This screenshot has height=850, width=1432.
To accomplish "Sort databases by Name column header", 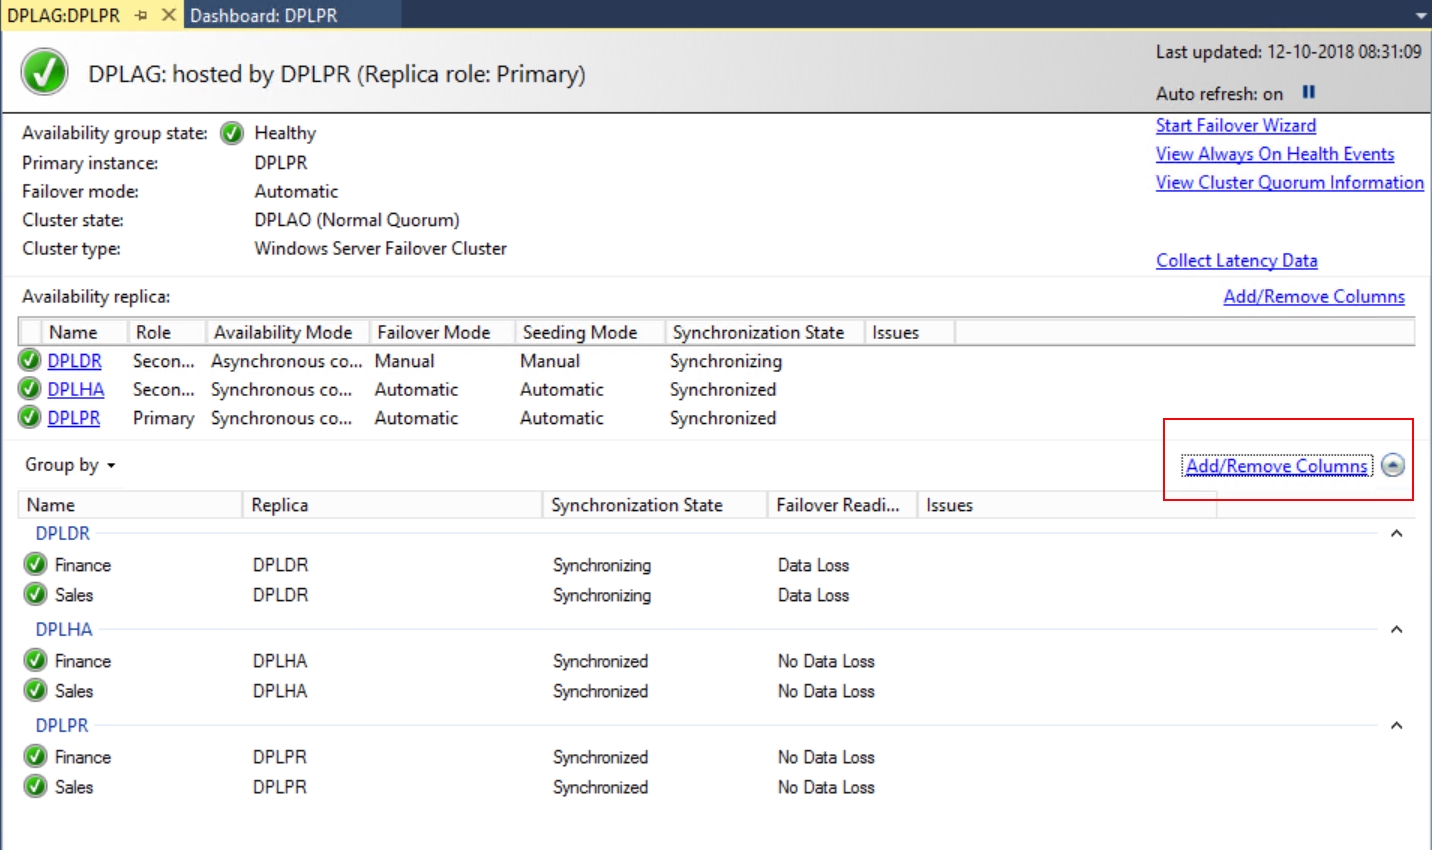I will pos(130,505).
